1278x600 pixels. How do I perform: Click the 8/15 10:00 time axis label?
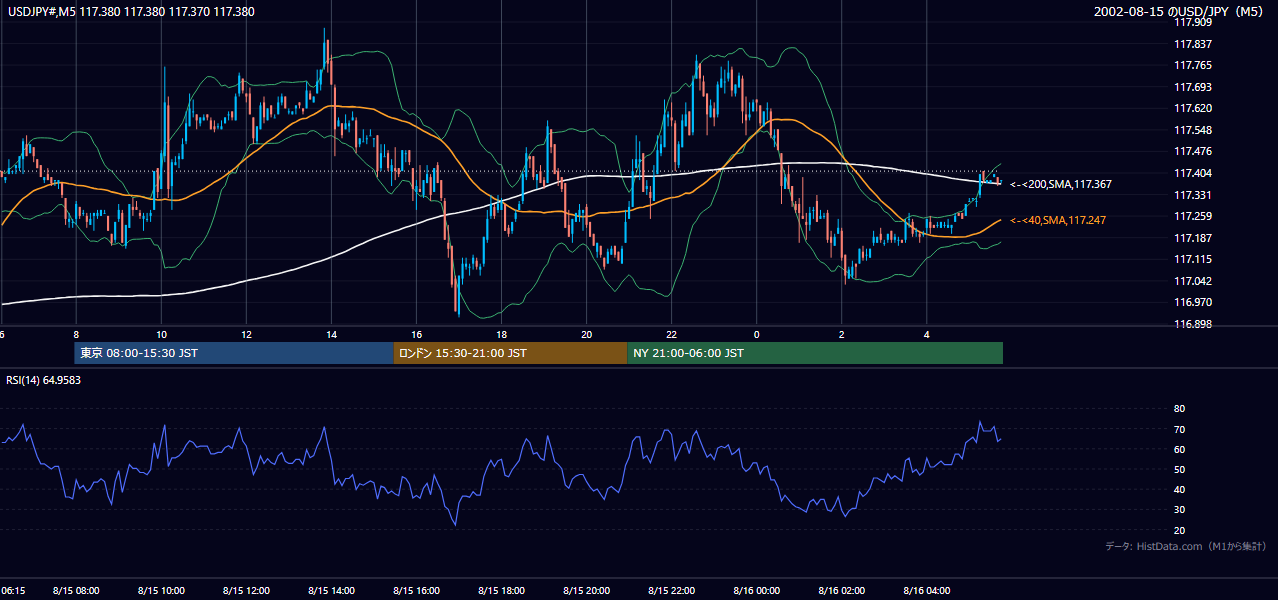160,591
